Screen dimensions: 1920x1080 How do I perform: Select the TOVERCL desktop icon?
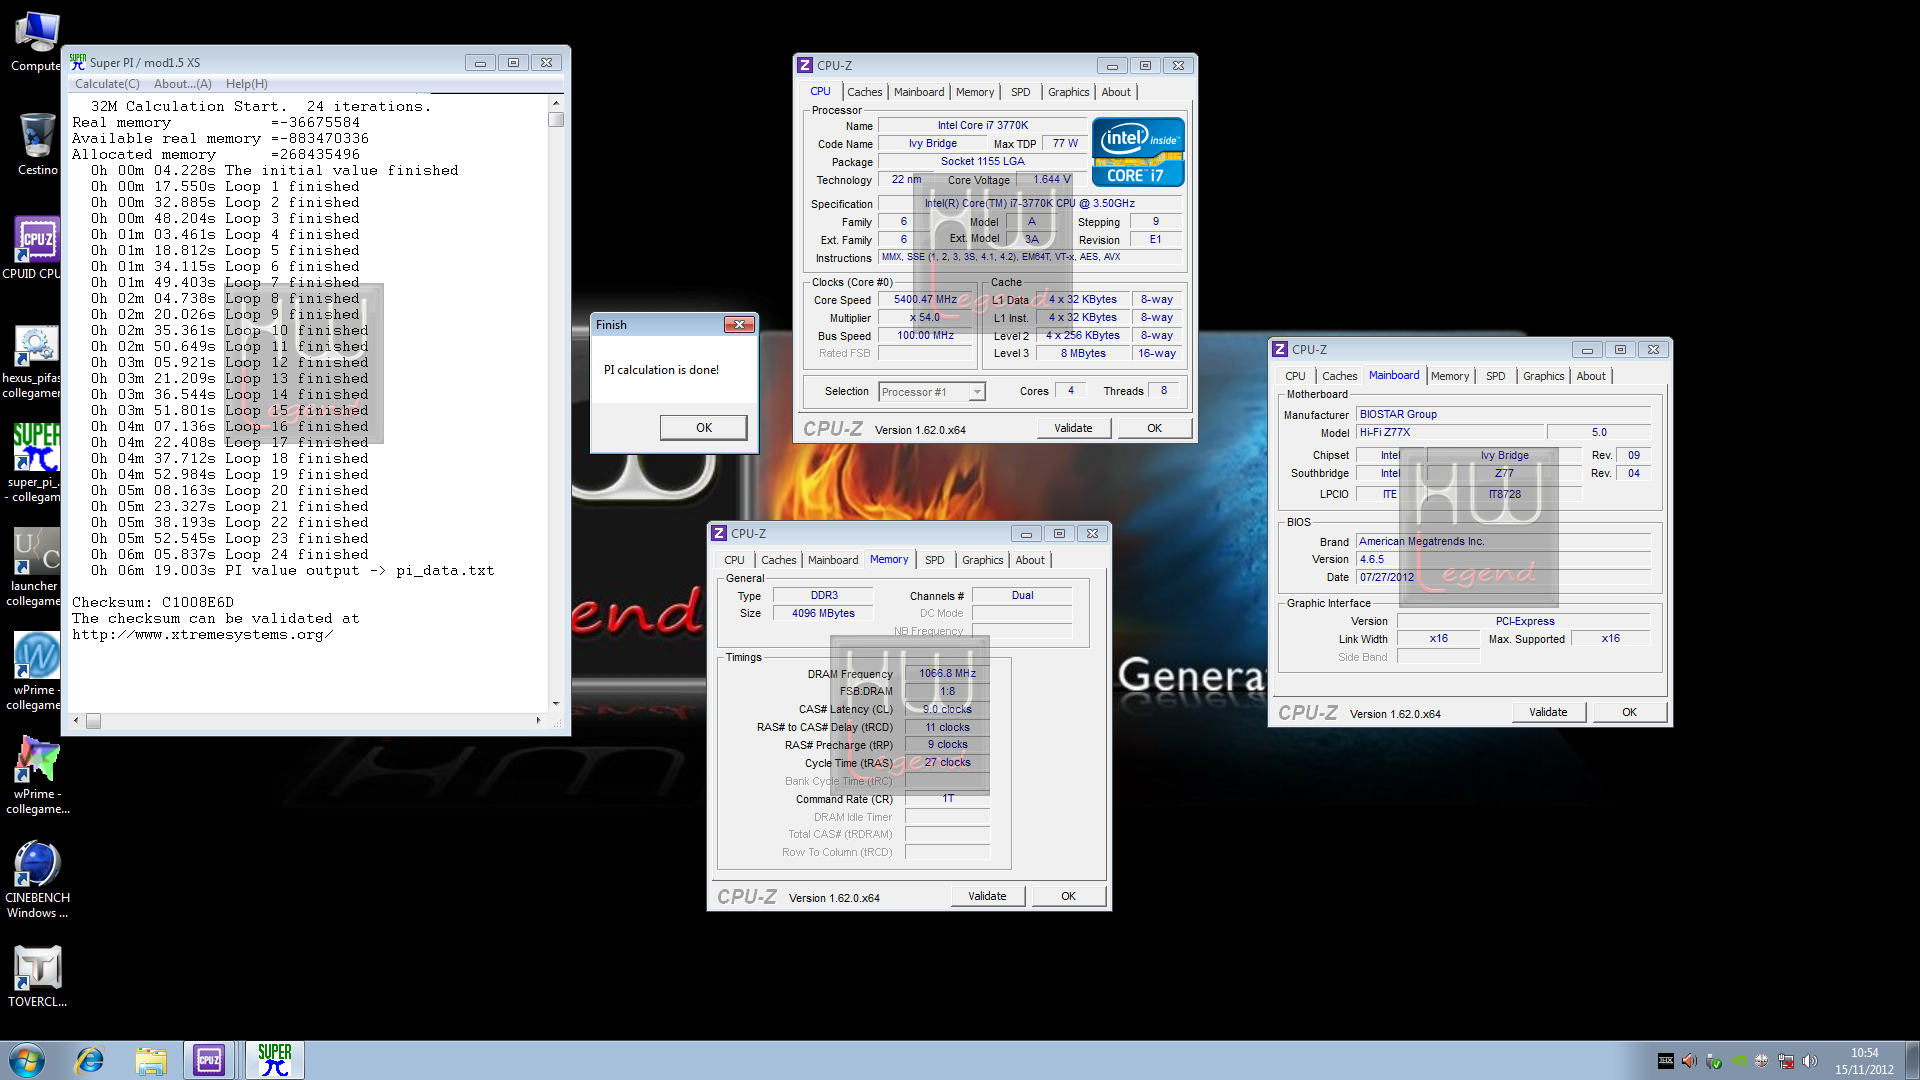pos(37,976)
